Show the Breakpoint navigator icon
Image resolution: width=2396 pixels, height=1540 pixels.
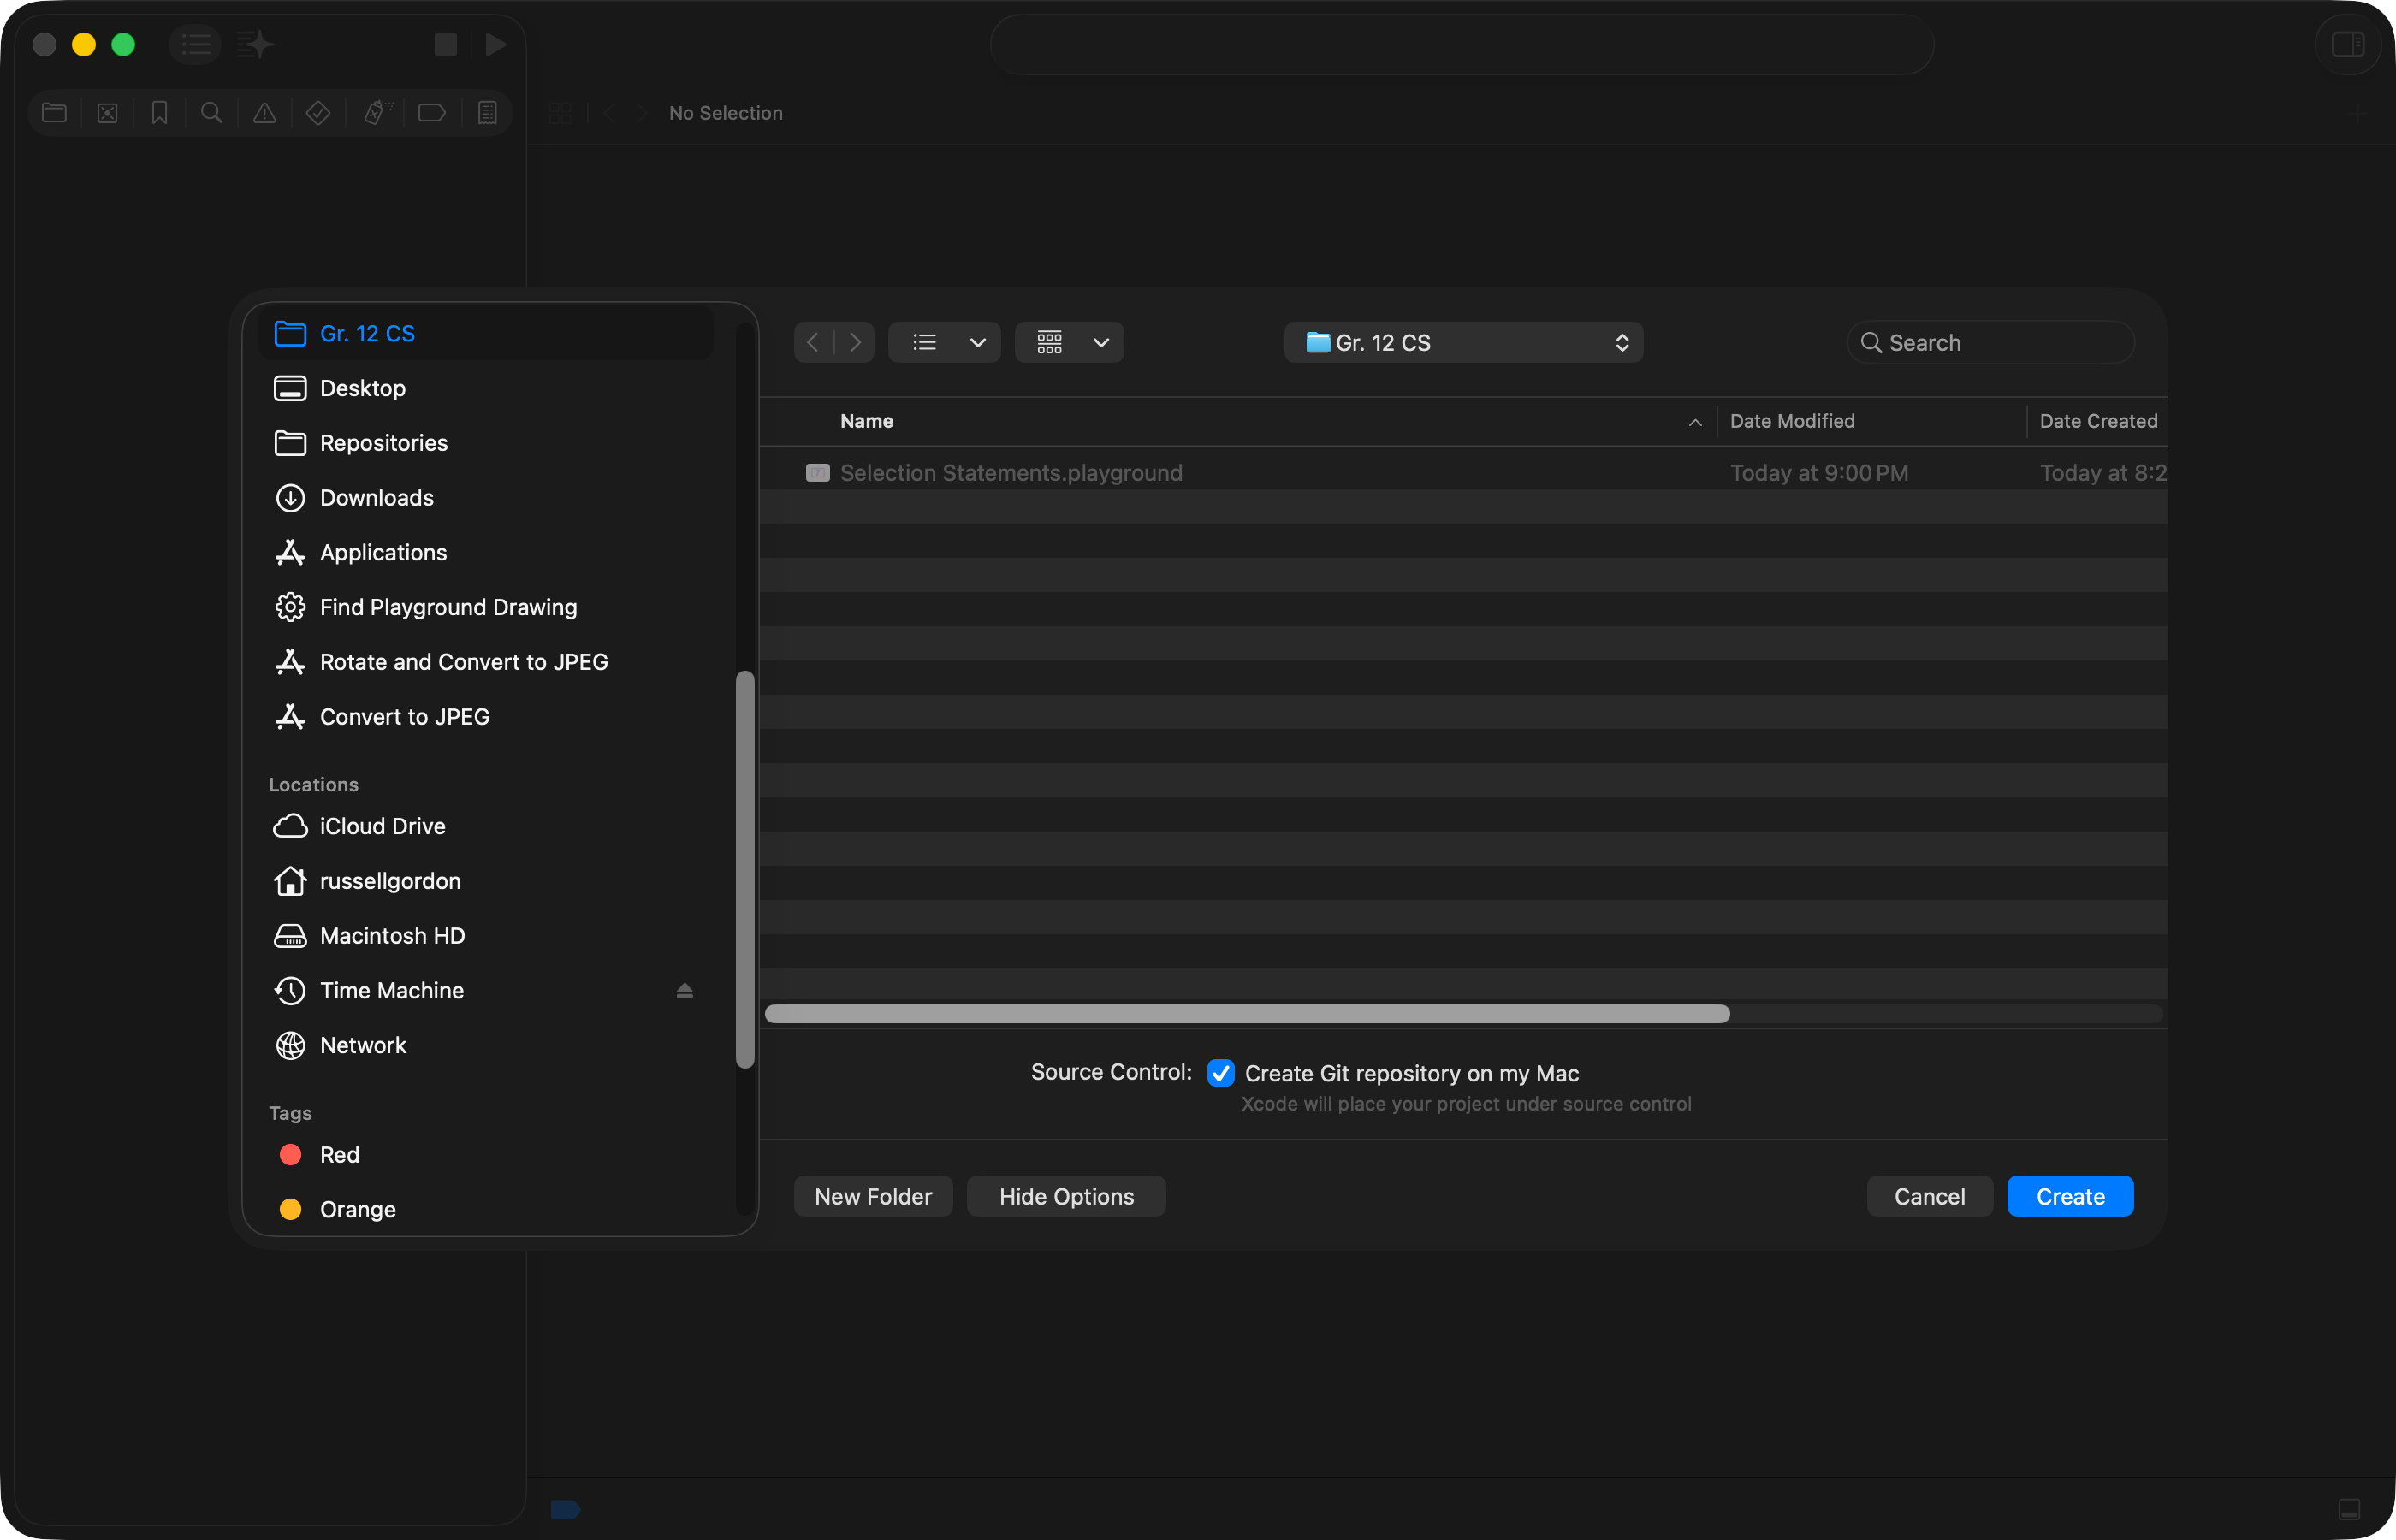click(x=431, y=113)
